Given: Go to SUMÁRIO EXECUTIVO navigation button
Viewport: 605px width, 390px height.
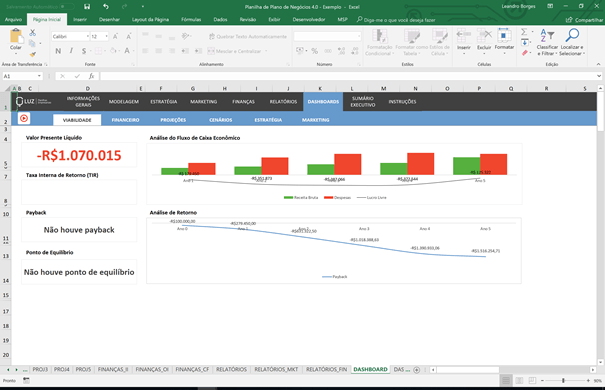Looking at the screenshot, I should tap(363, 102).
